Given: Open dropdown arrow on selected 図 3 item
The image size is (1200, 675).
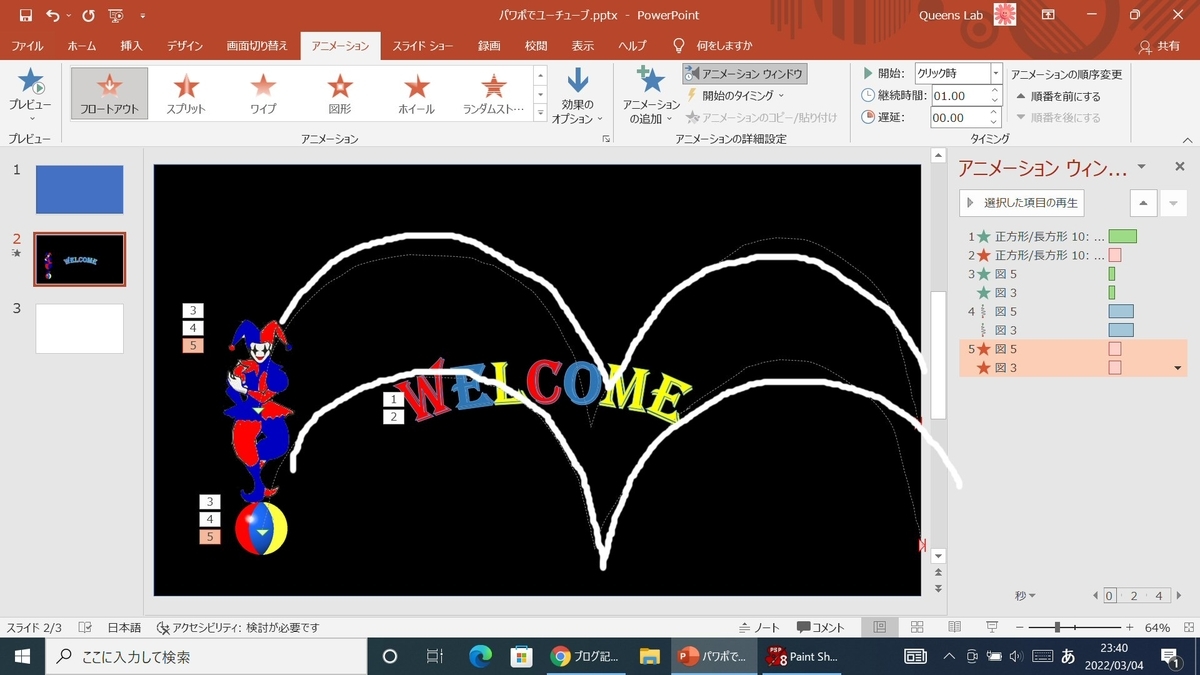Looking at the screenshot, I should tap(1178, 368).
